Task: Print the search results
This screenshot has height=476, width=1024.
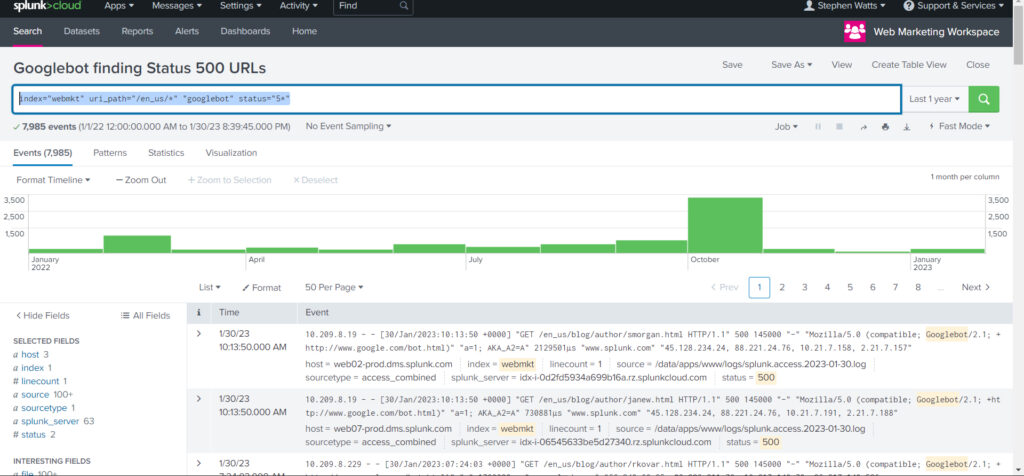Action: pos(884,127)
